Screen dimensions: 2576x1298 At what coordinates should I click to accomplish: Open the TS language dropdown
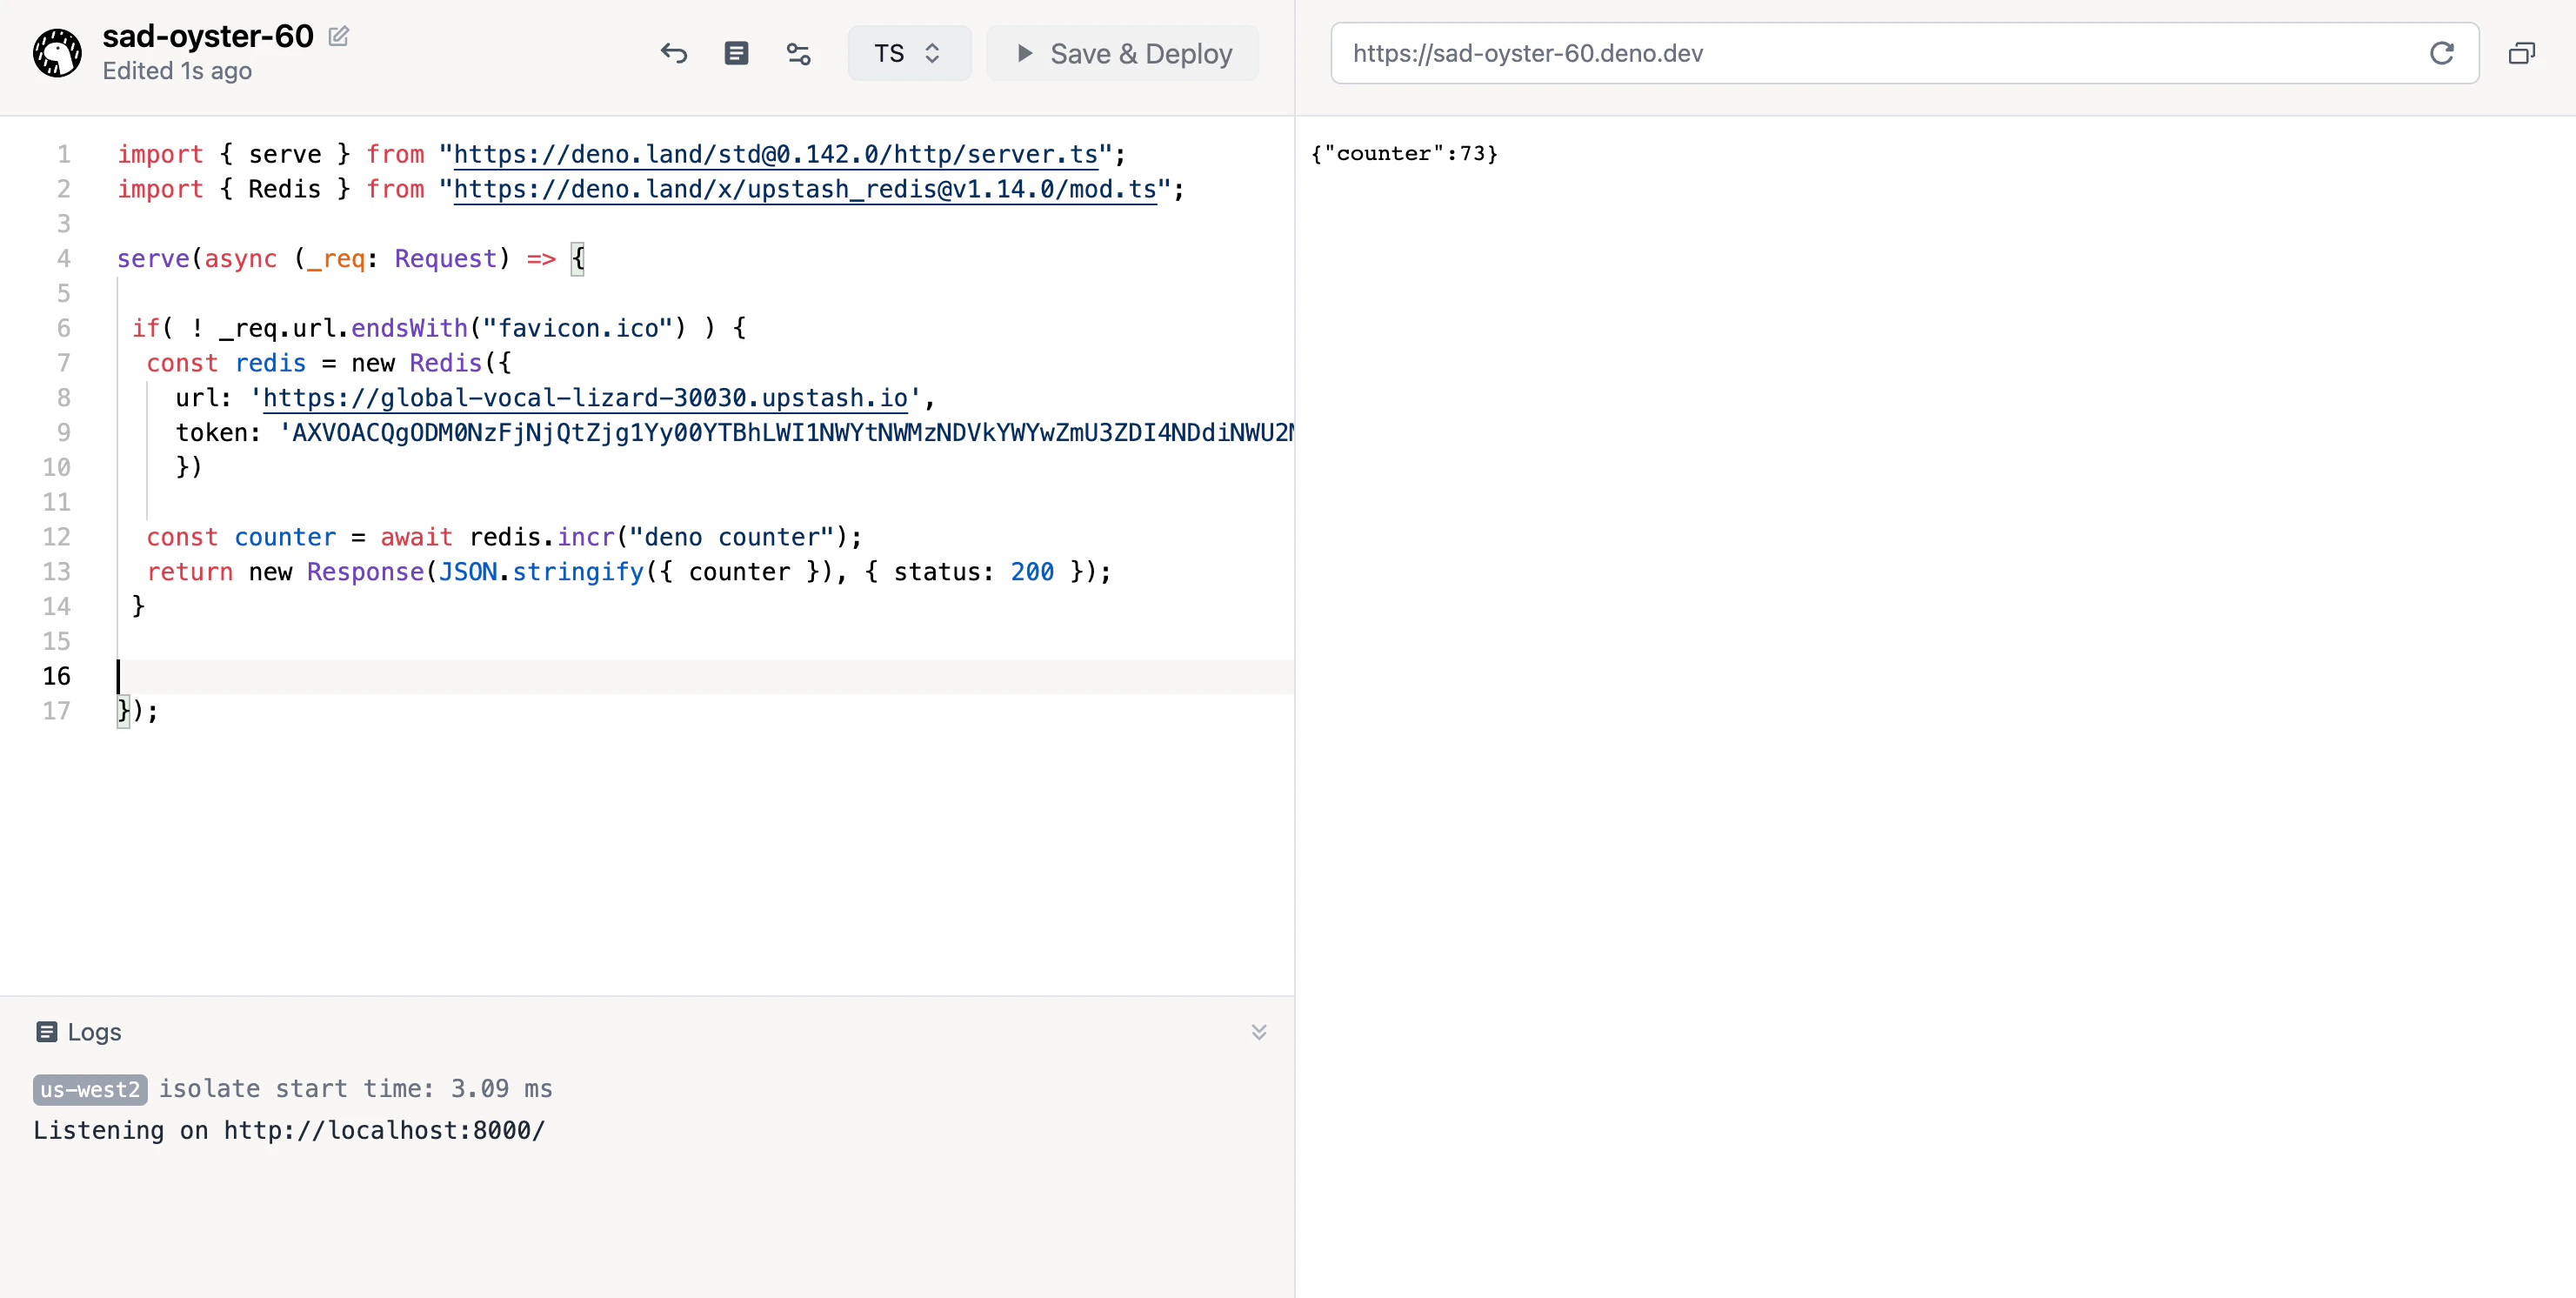click(908, 53)
